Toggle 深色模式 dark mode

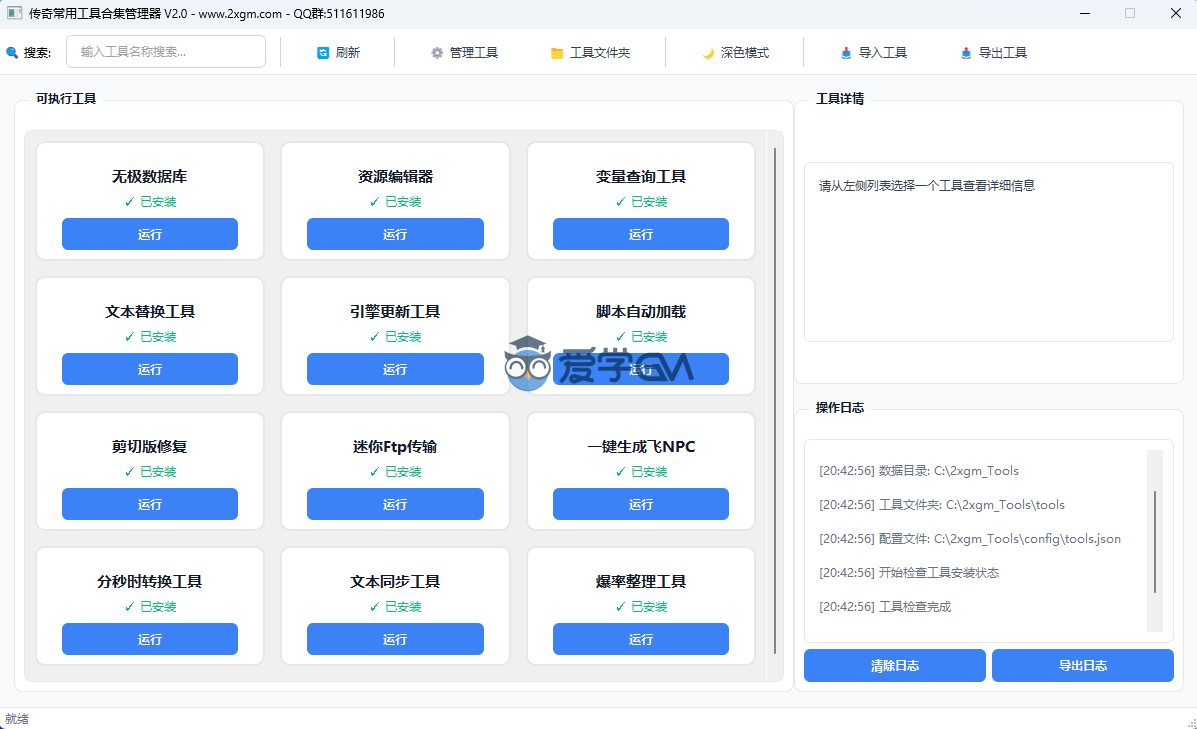[735, 53]
